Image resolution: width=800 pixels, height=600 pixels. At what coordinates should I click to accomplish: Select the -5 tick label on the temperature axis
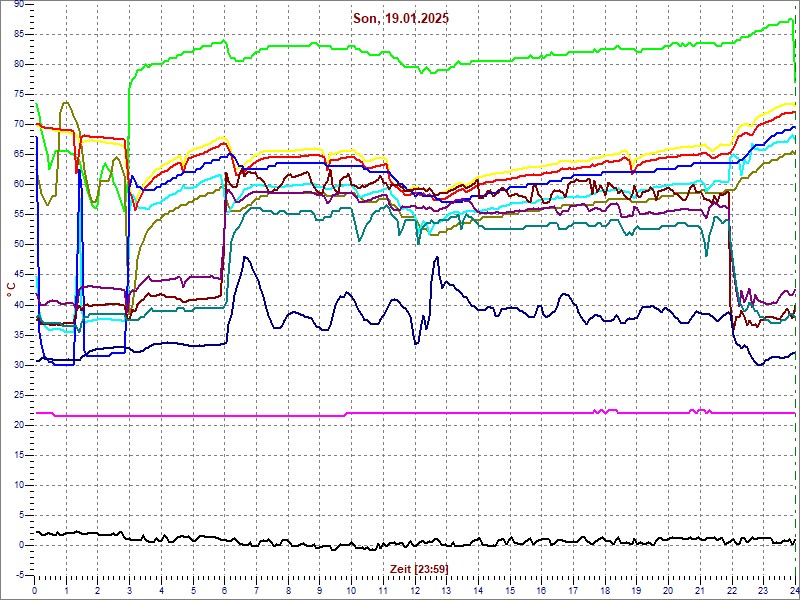click(x=19, y=576)
